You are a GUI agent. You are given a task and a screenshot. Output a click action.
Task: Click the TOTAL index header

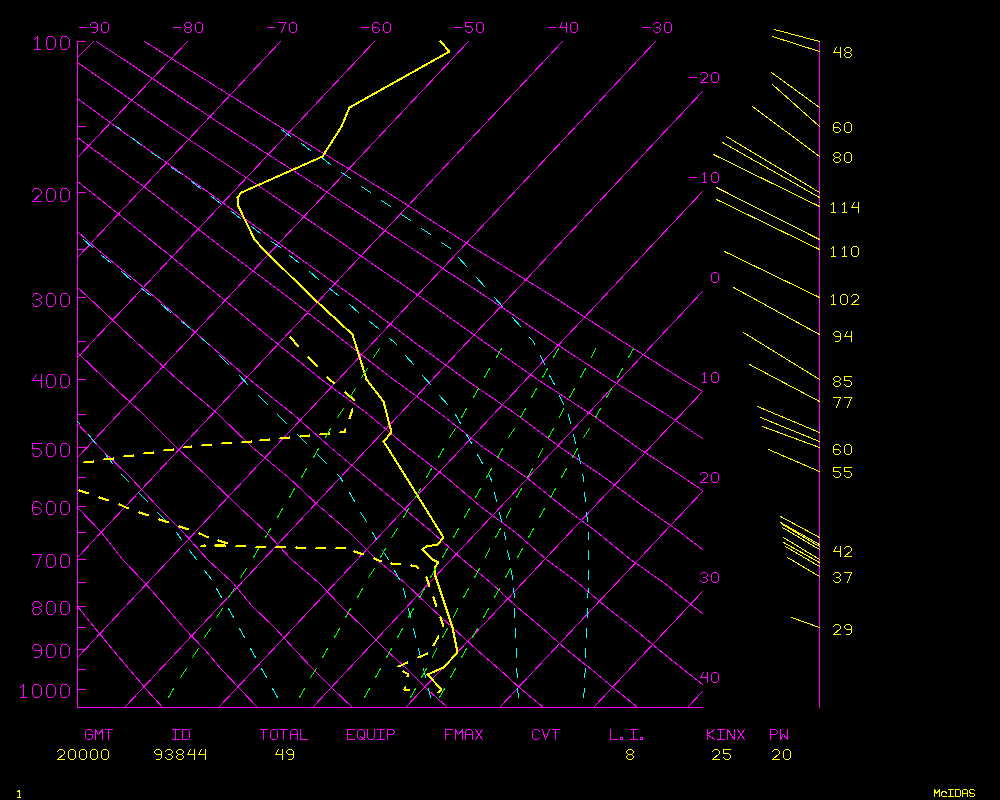point(284,735)
